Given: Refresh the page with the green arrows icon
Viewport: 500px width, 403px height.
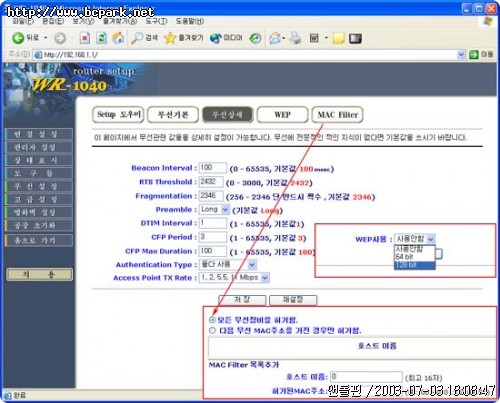Looking at the screenshot, I should tap(101, 38).
